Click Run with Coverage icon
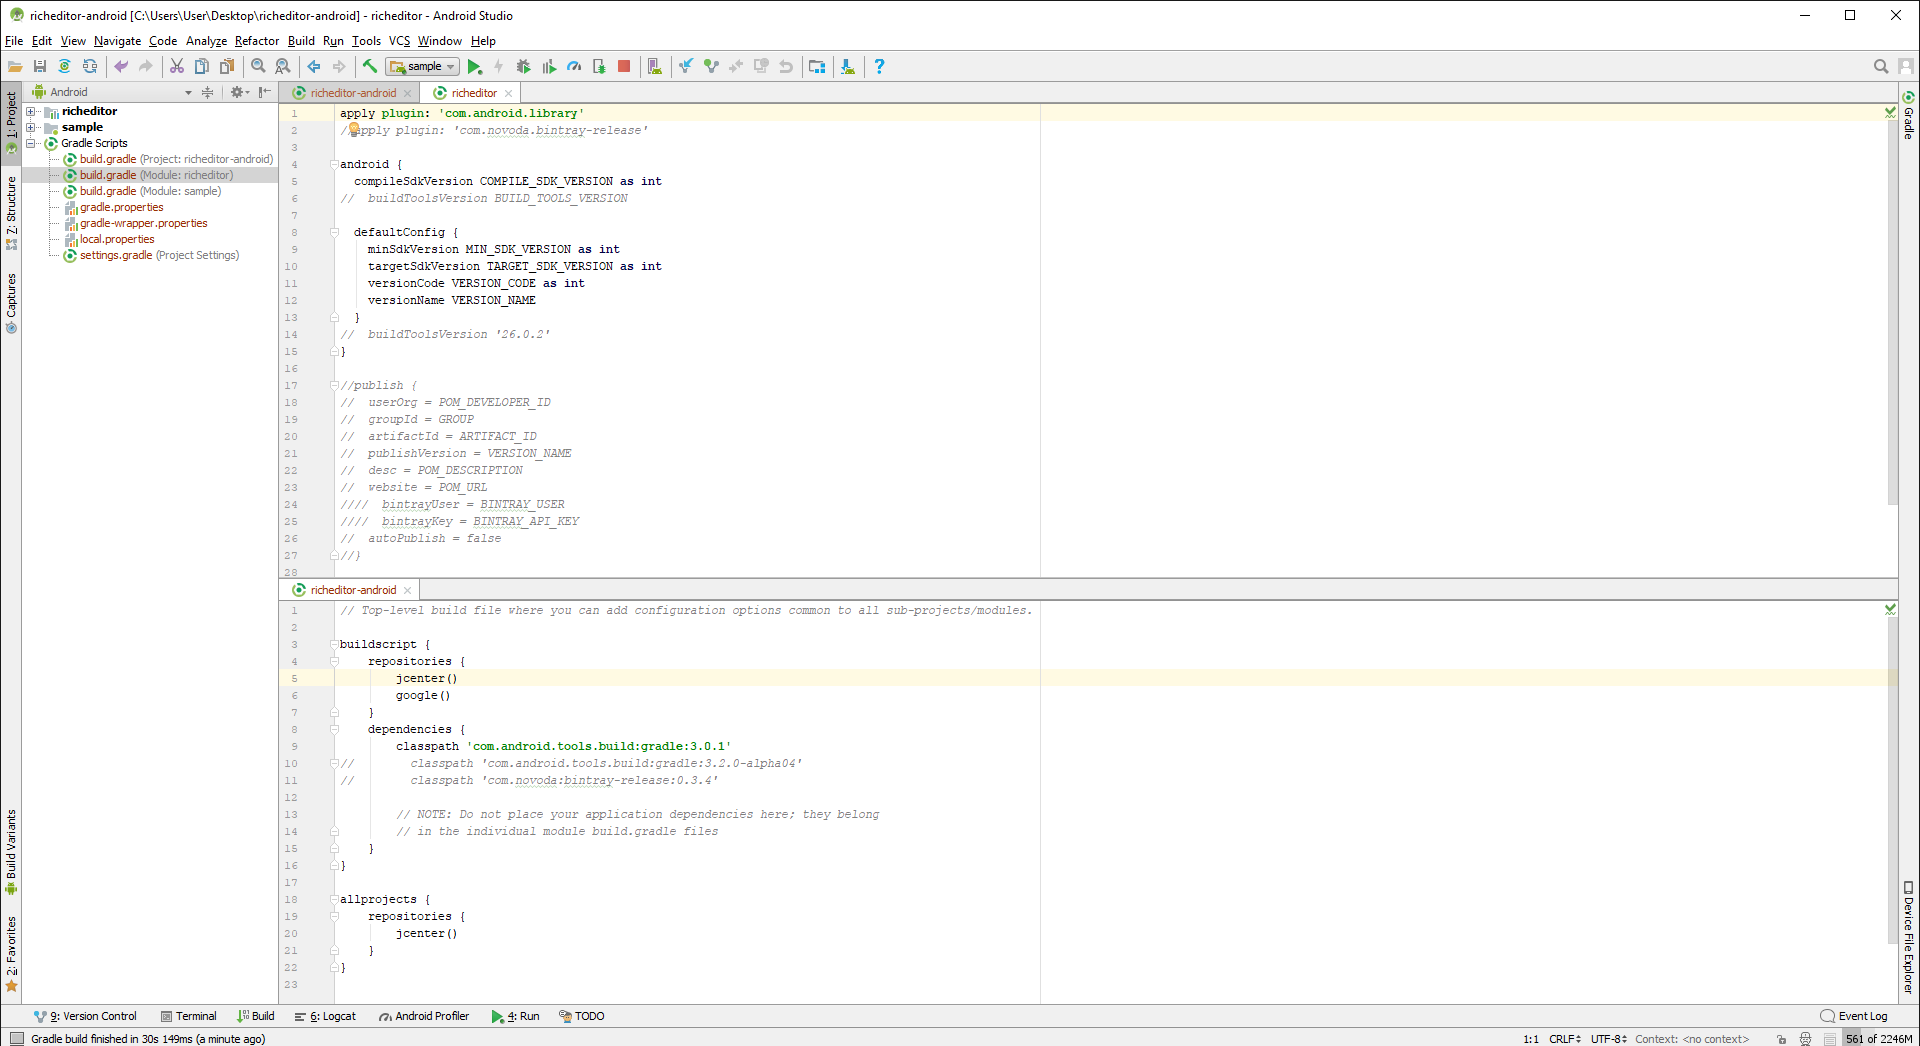Viewport: 1920px width, 1046px height. (x=549, y=66)
